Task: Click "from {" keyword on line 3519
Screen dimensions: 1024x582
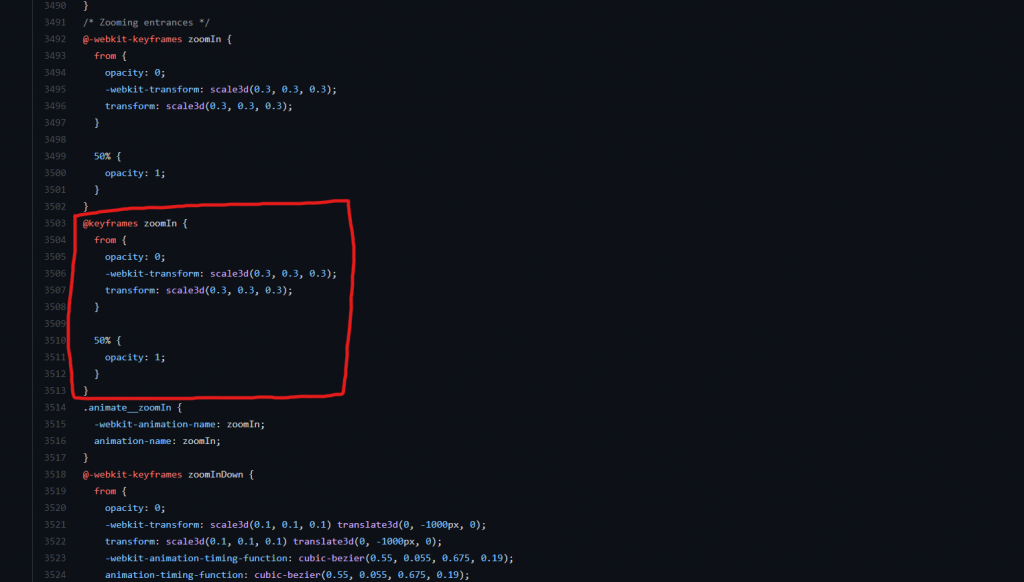Action: click(110, 491)
